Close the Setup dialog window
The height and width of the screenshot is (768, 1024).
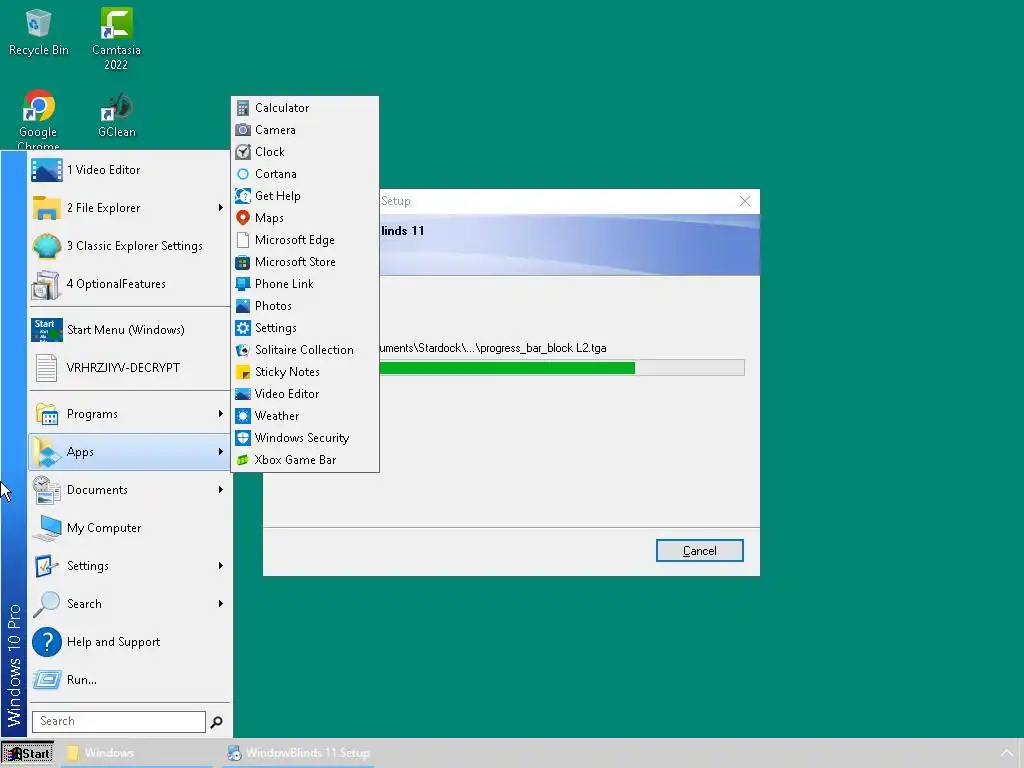click(744, 201)
